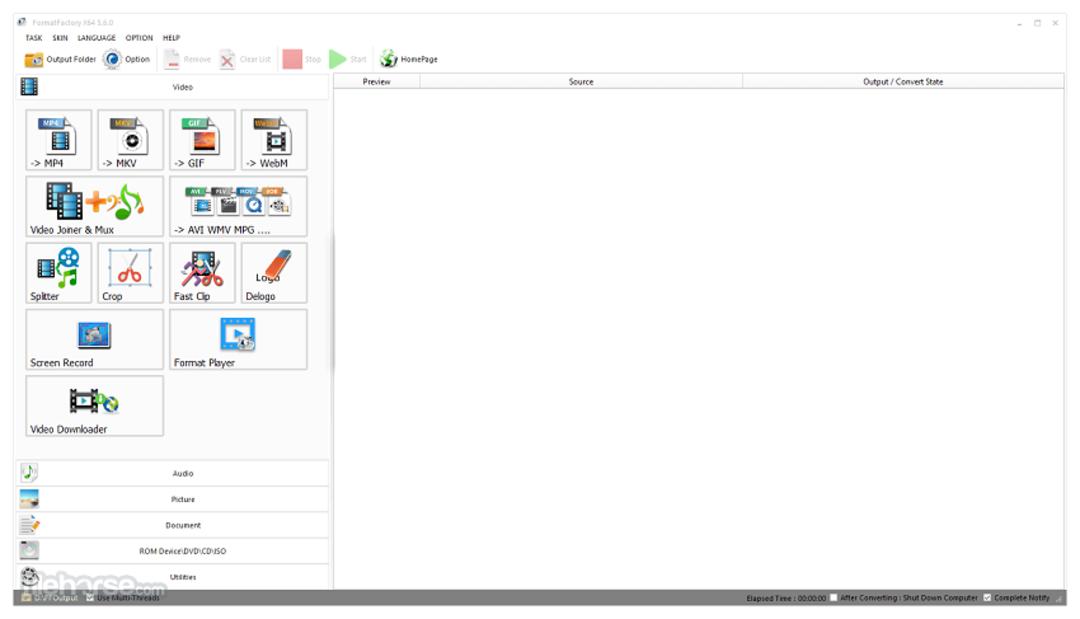Click the Option toolbar button
This screenshot has height=619, width=1080.
coord(127,59)
